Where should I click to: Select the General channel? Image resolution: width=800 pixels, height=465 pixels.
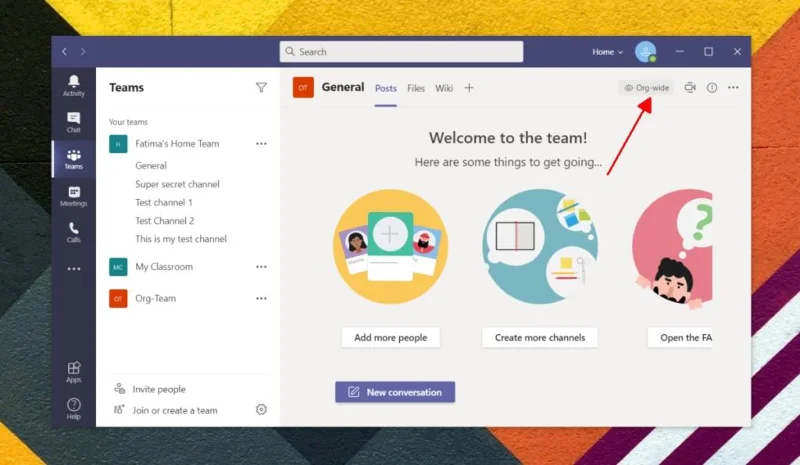pyautogui.click(x=151, y=165)
